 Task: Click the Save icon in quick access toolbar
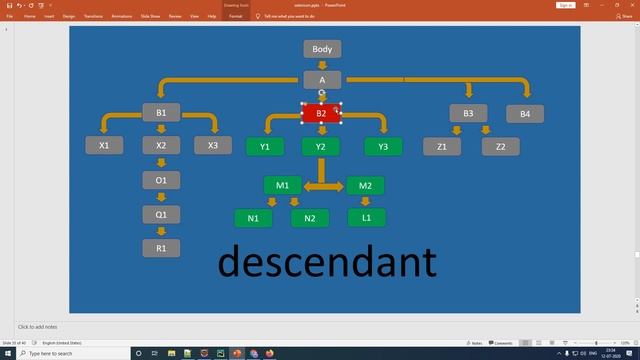(9, 5)
